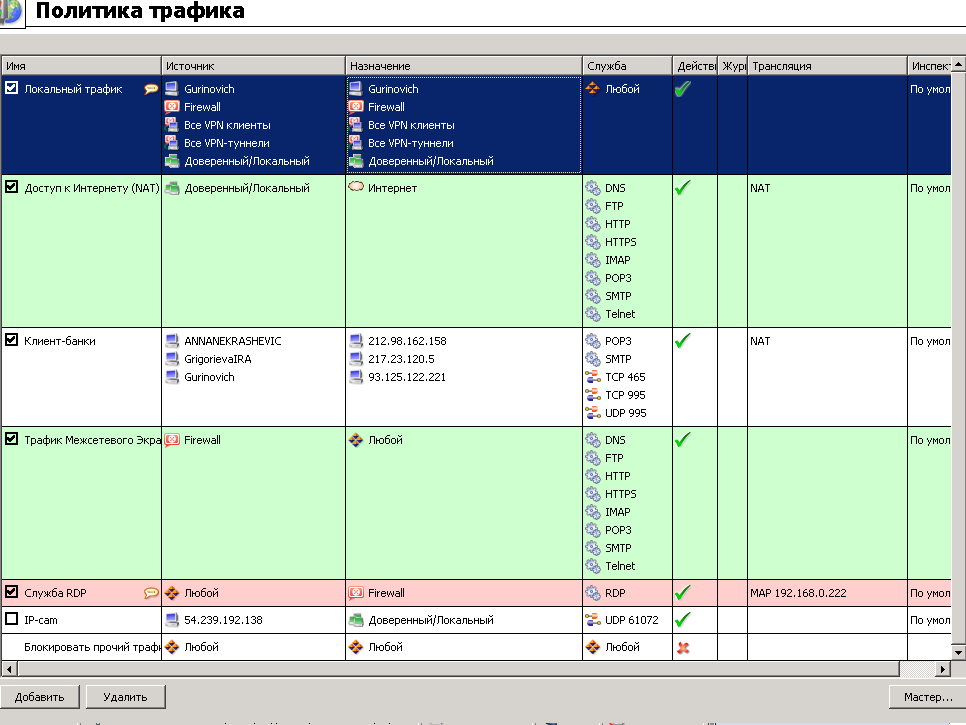Image resolution: width=966 pixels, height=725 pixels.
Task: Open the comment bubble on Служба RDP
Action: 151,593
